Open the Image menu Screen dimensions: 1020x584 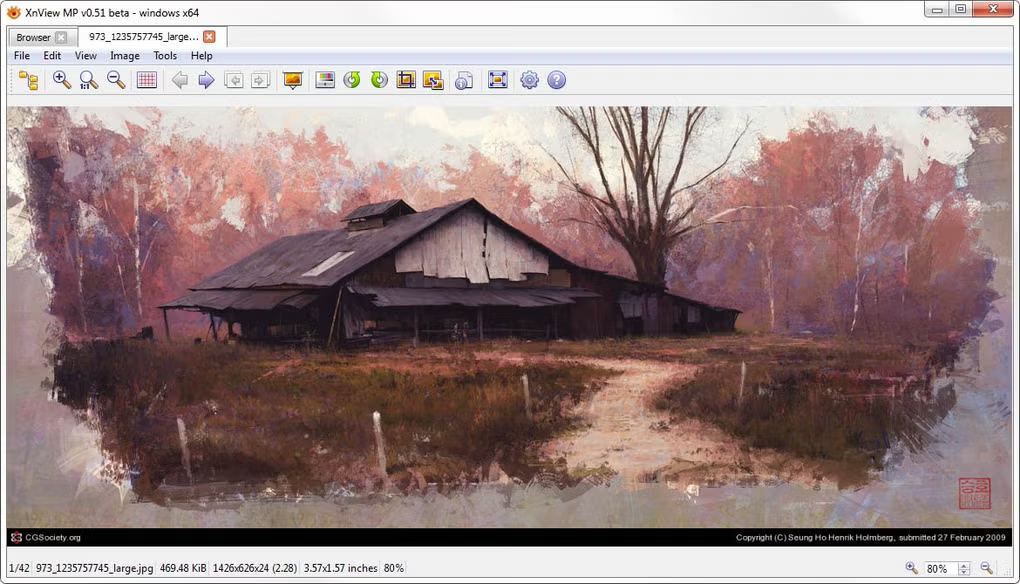click(125, 56)
